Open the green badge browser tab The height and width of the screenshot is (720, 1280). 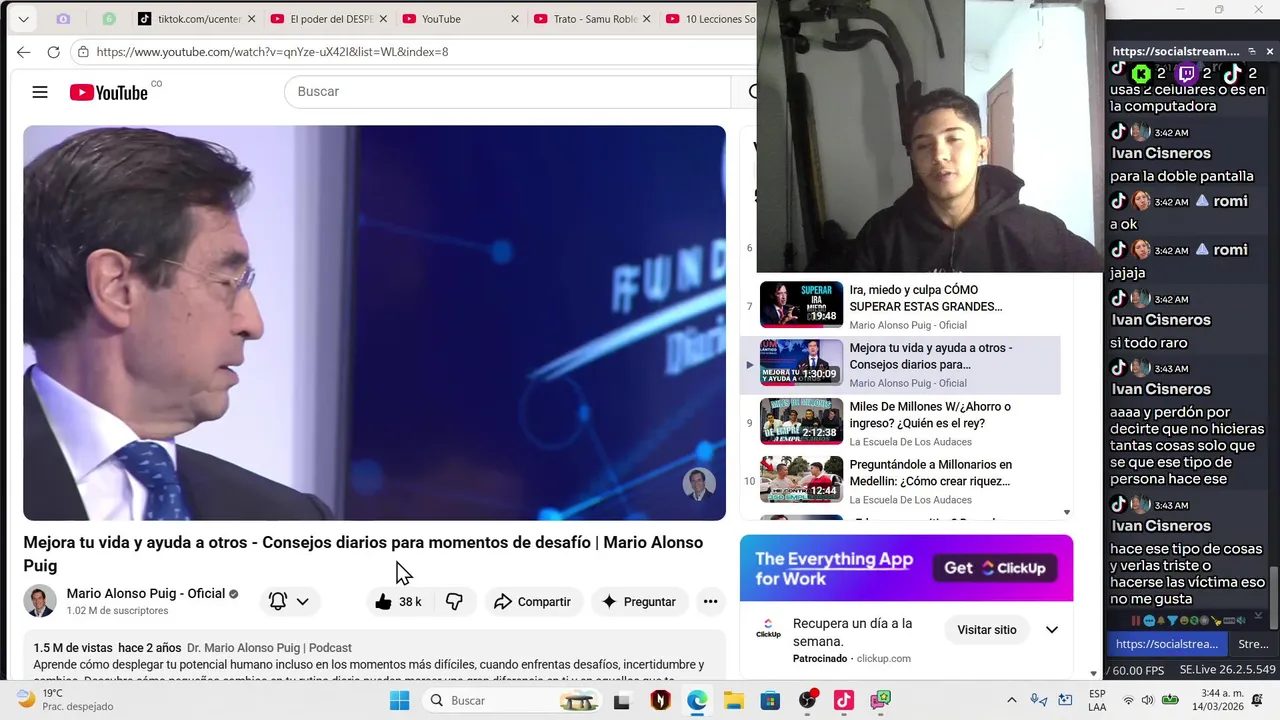[x=109, y=19]
